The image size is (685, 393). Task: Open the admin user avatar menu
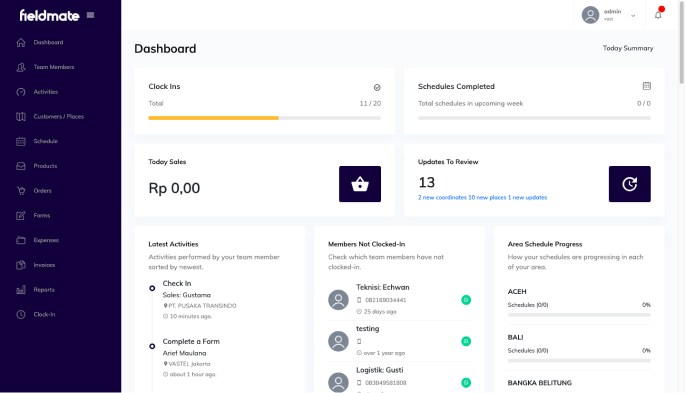(x=590, y=15)
